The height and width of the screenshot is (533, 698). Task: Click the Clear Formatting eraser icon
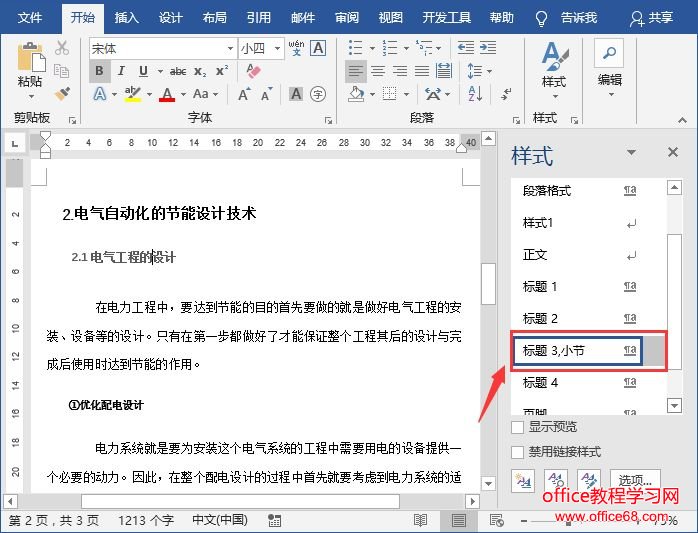point(253,71)
